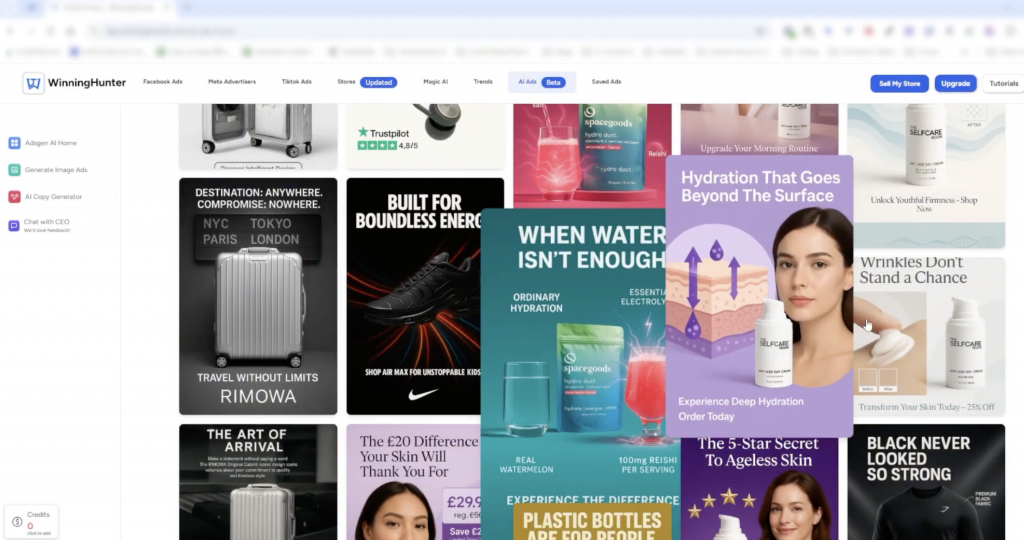The height and width of the screenshot is (540, 1024).
Task: Open the Tutorials button
Action: pos(1003,83)
